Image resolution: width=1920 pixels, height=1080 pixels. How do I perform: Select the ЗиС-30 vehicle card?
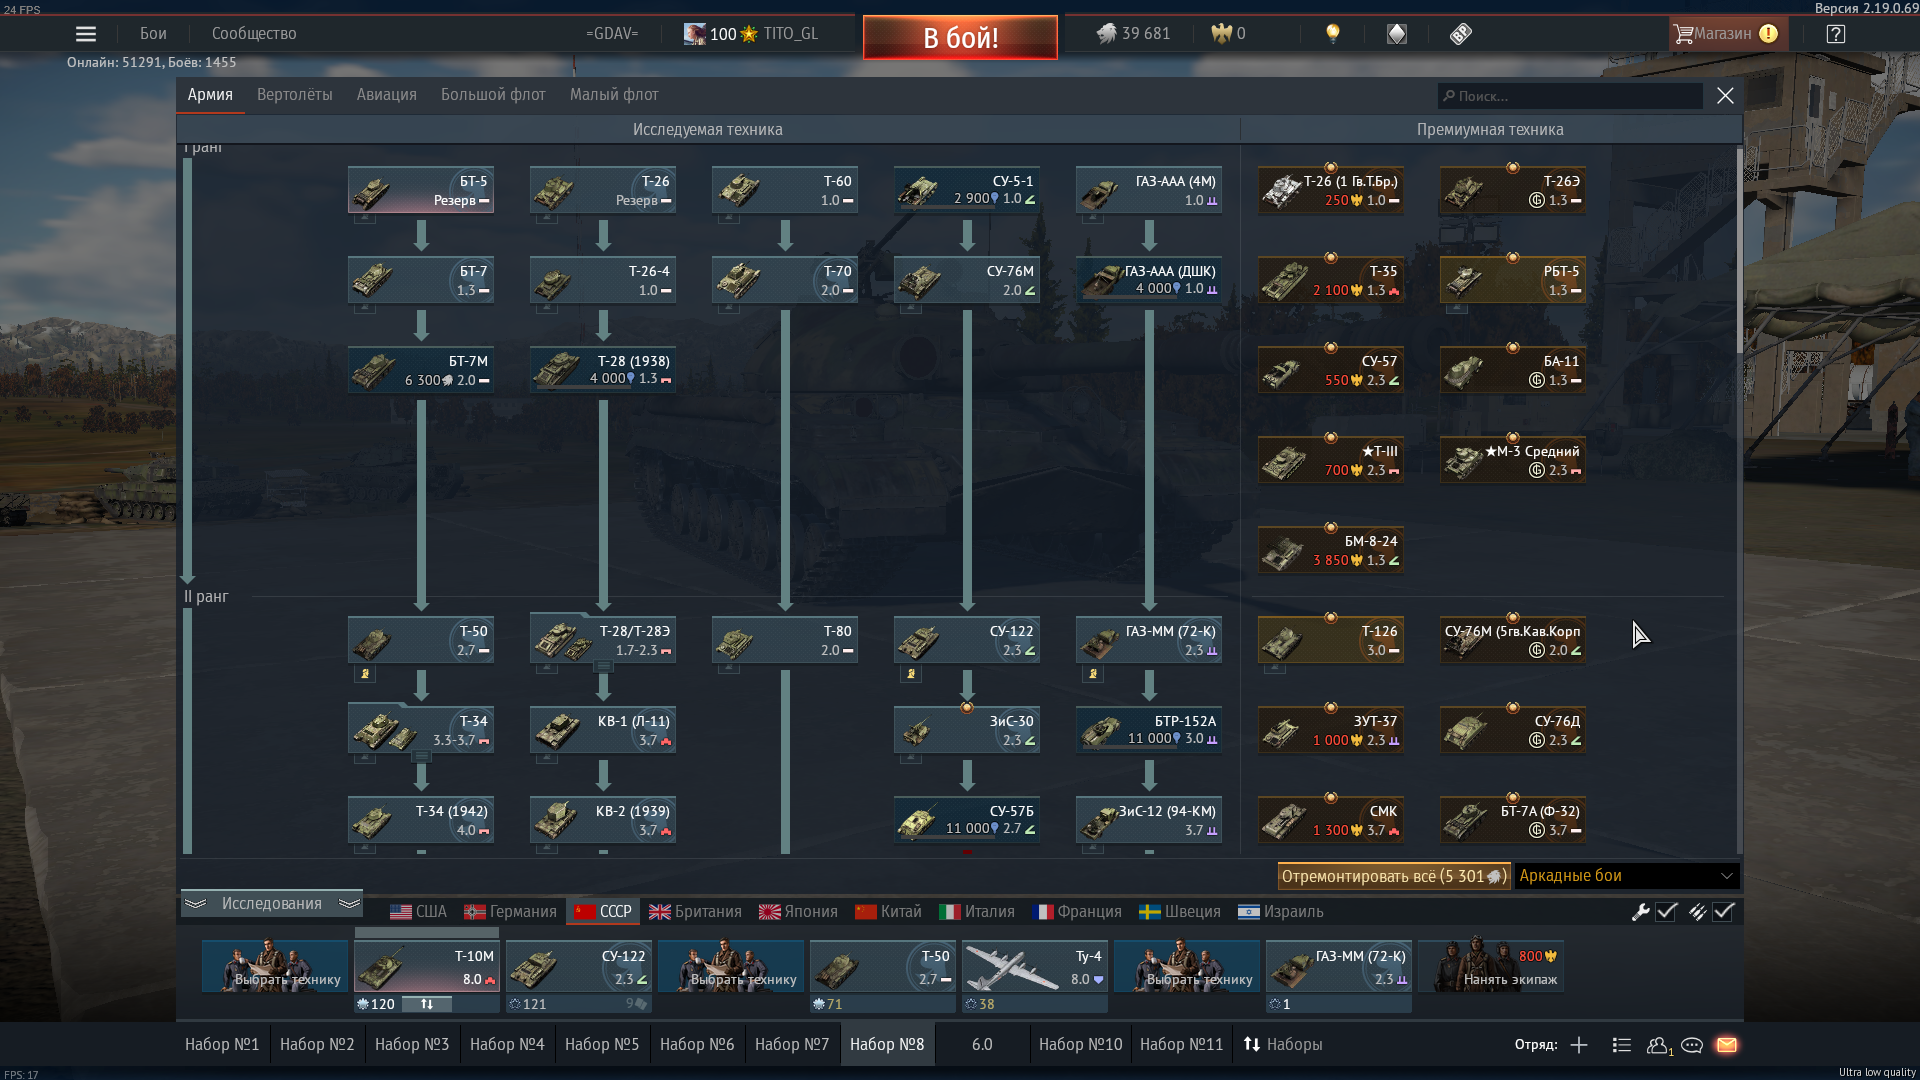[967, 730]
